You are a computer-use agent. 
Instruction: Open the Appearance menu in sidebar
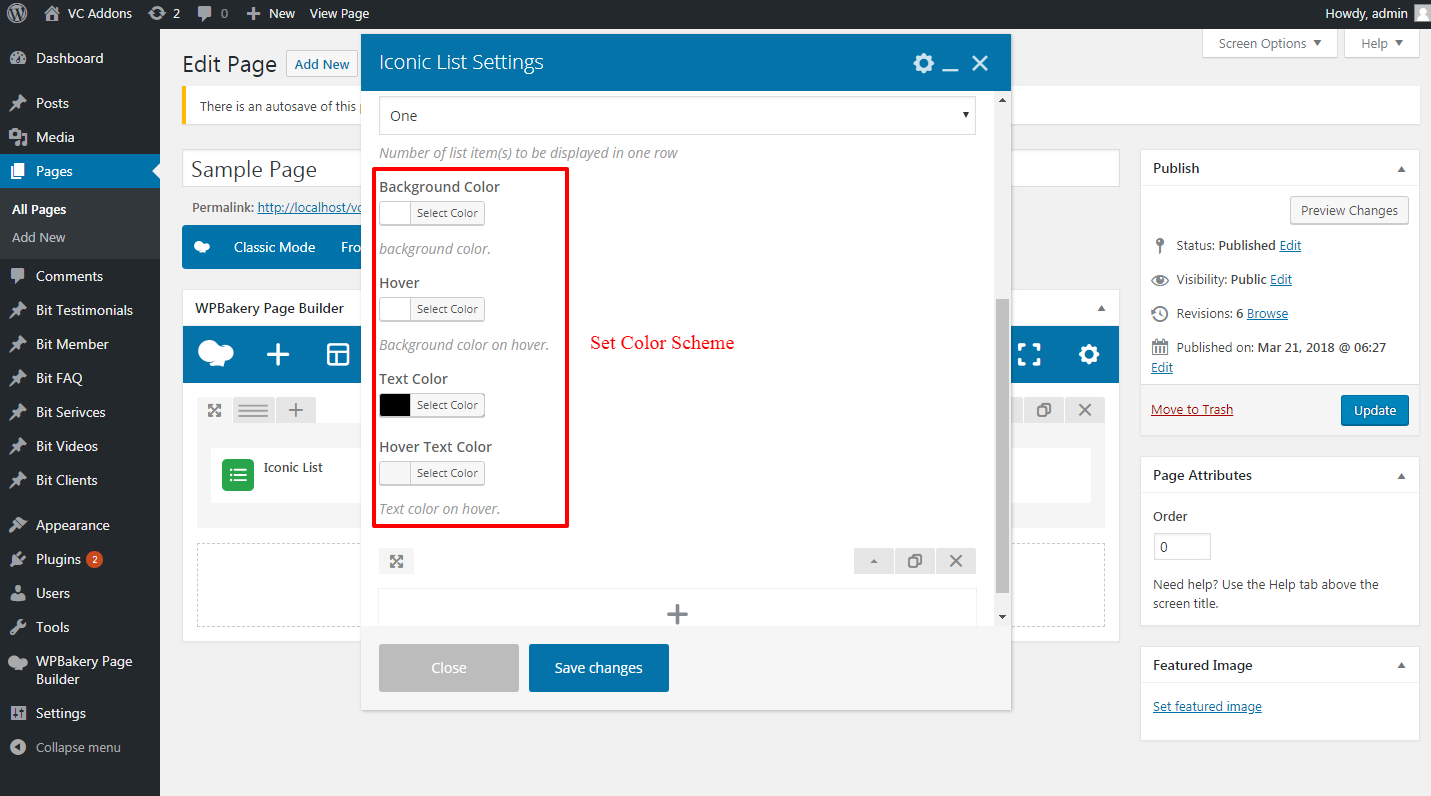coord(72,525)
